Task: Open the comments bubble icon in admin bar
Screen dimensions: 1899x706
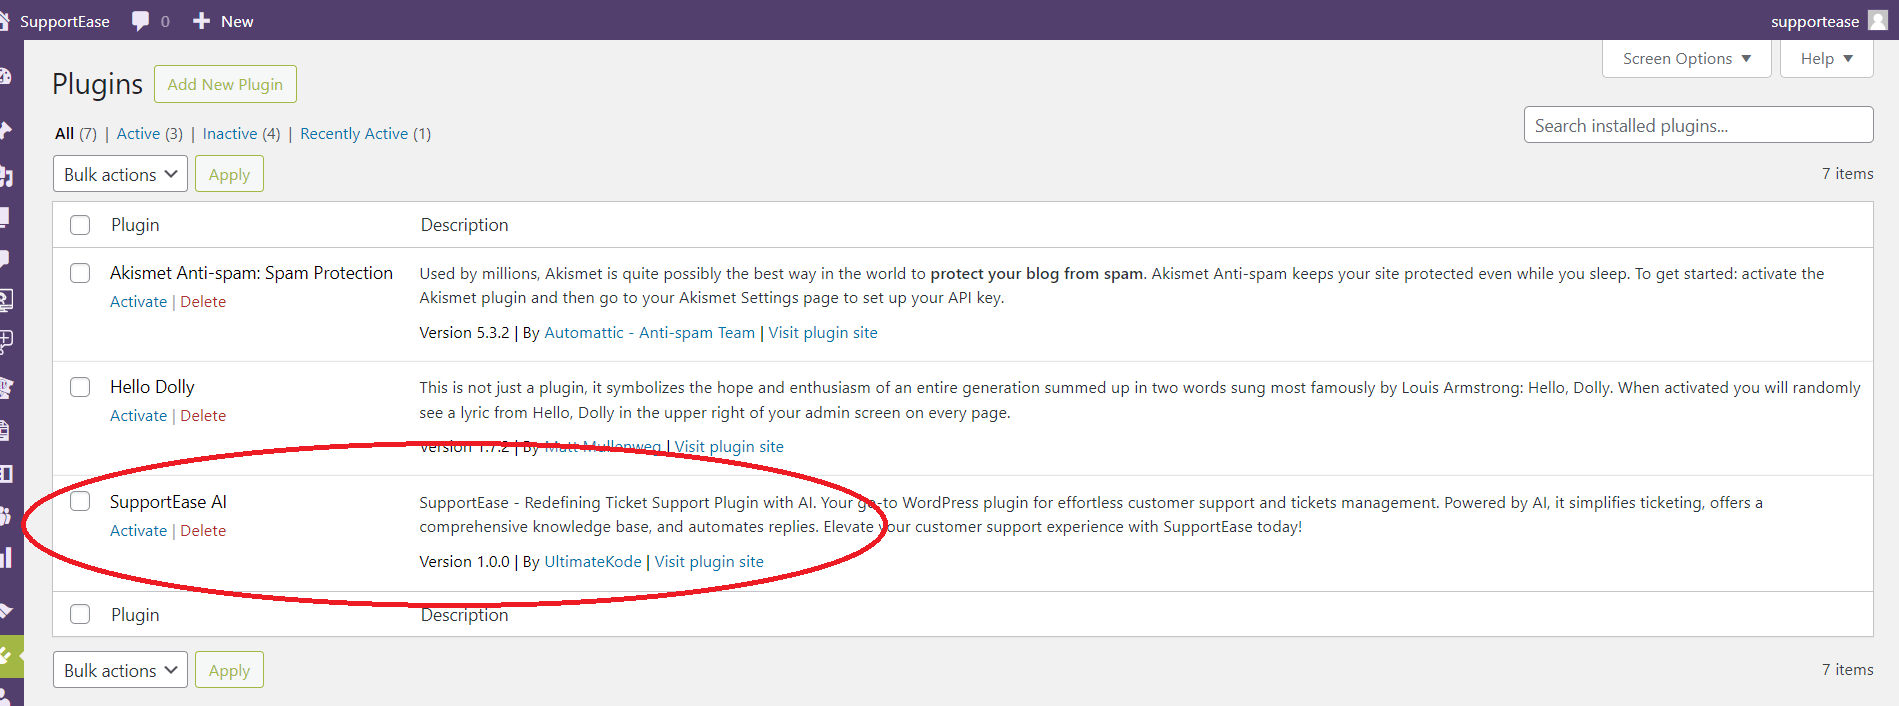Action: [140, 21]
